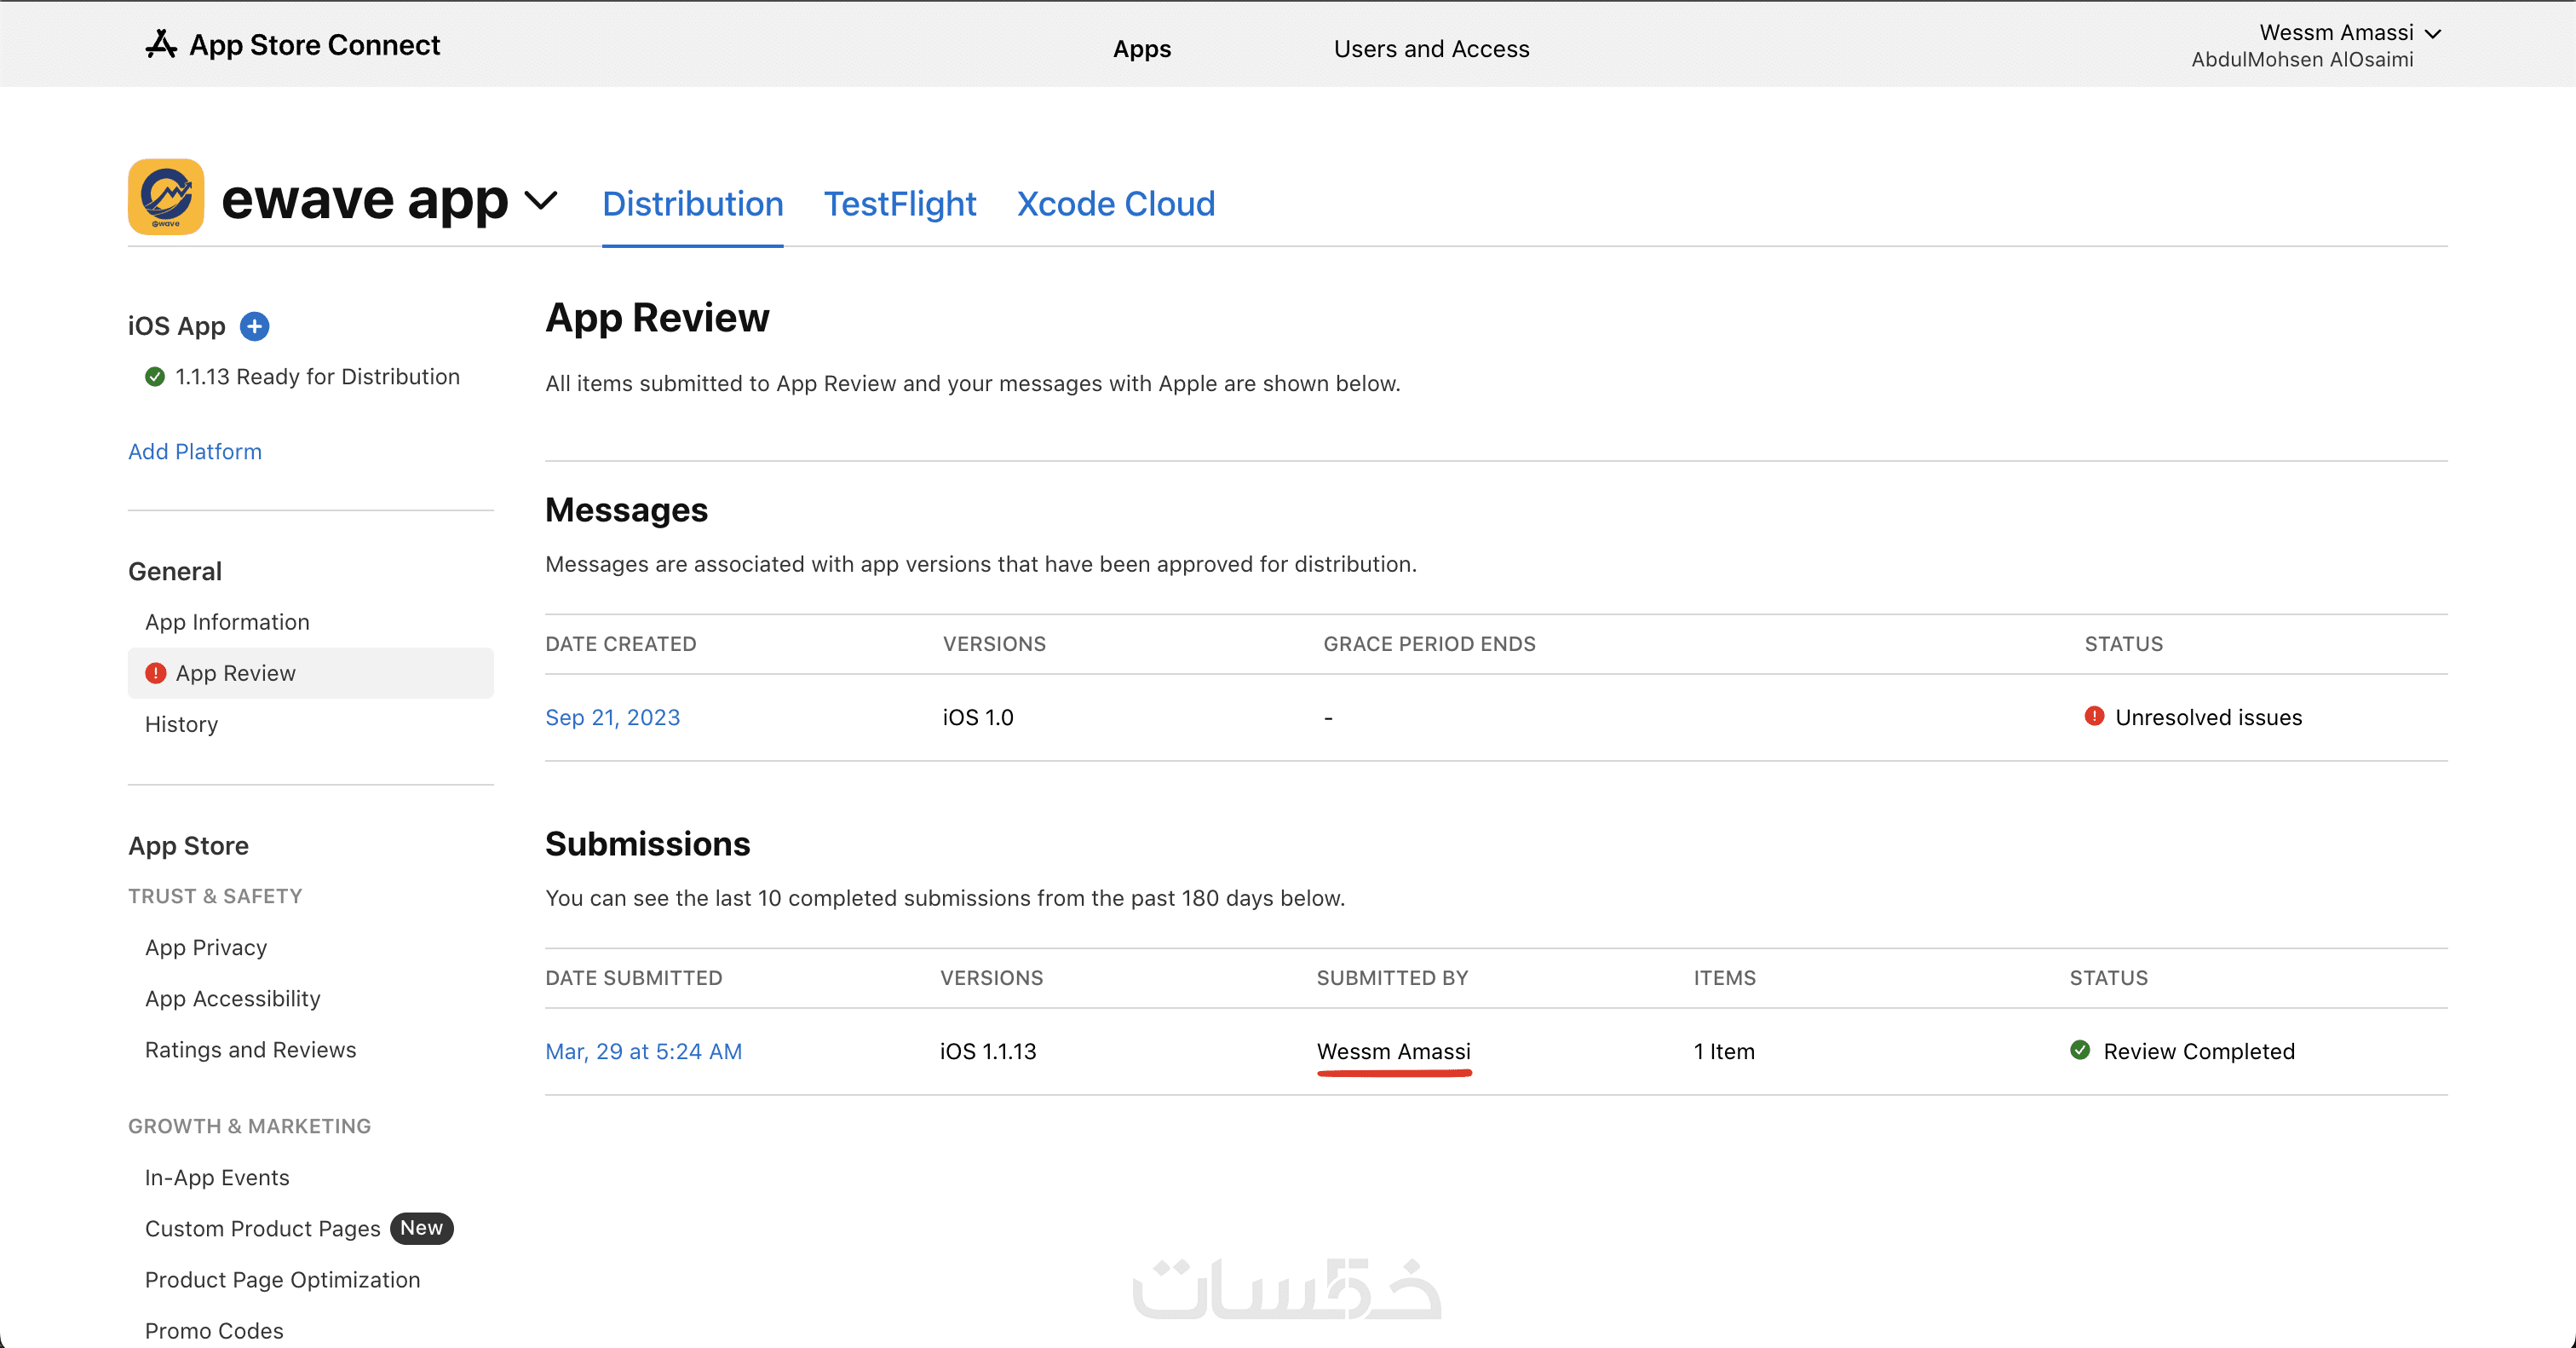The width and height of the screenshot is (2576, 1348).
Task: Click the New badge on Custom Product Pages
Action: [421, 1228]
